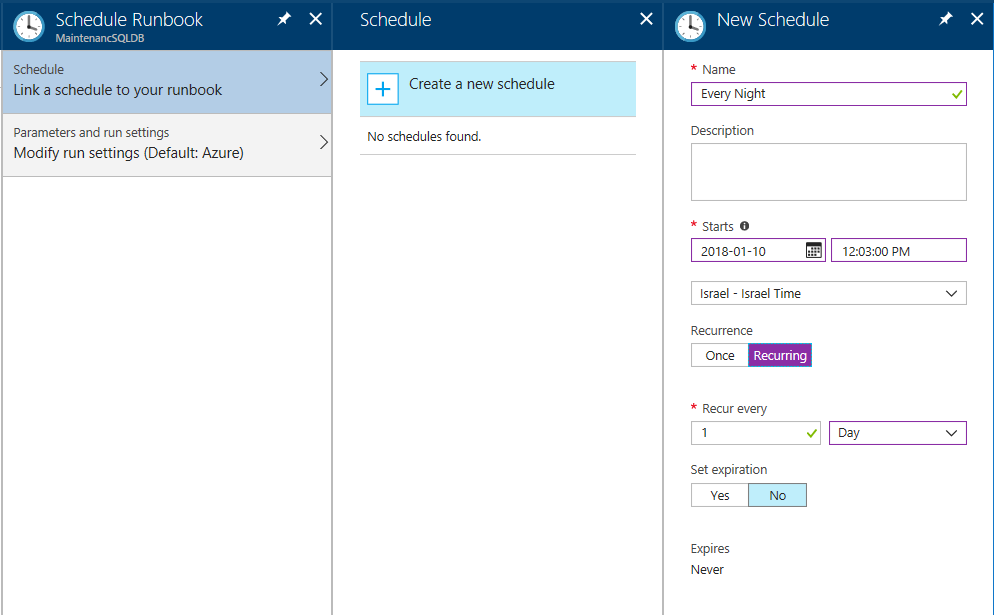Close the middle Schedule blade
This screenshot has width=994, height=615.
click(x=646, y=19)
